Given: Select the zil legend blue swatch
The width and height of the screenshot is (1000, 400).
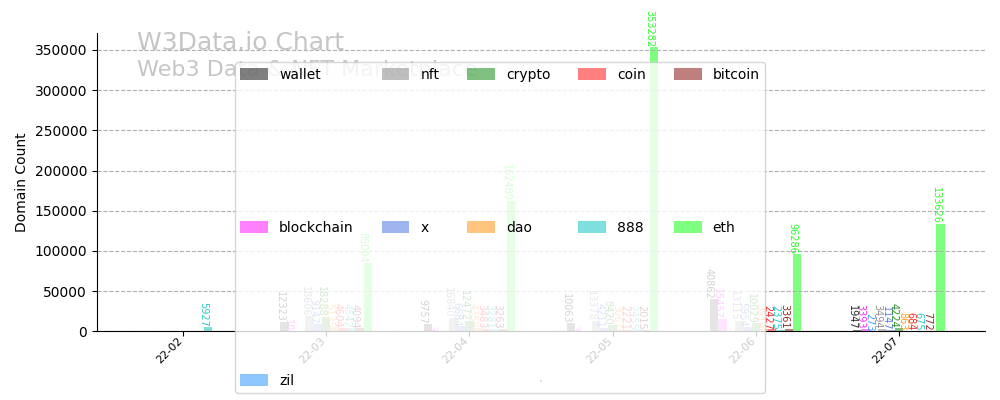Looking at the screenshot, I should (x=254, y=380).
